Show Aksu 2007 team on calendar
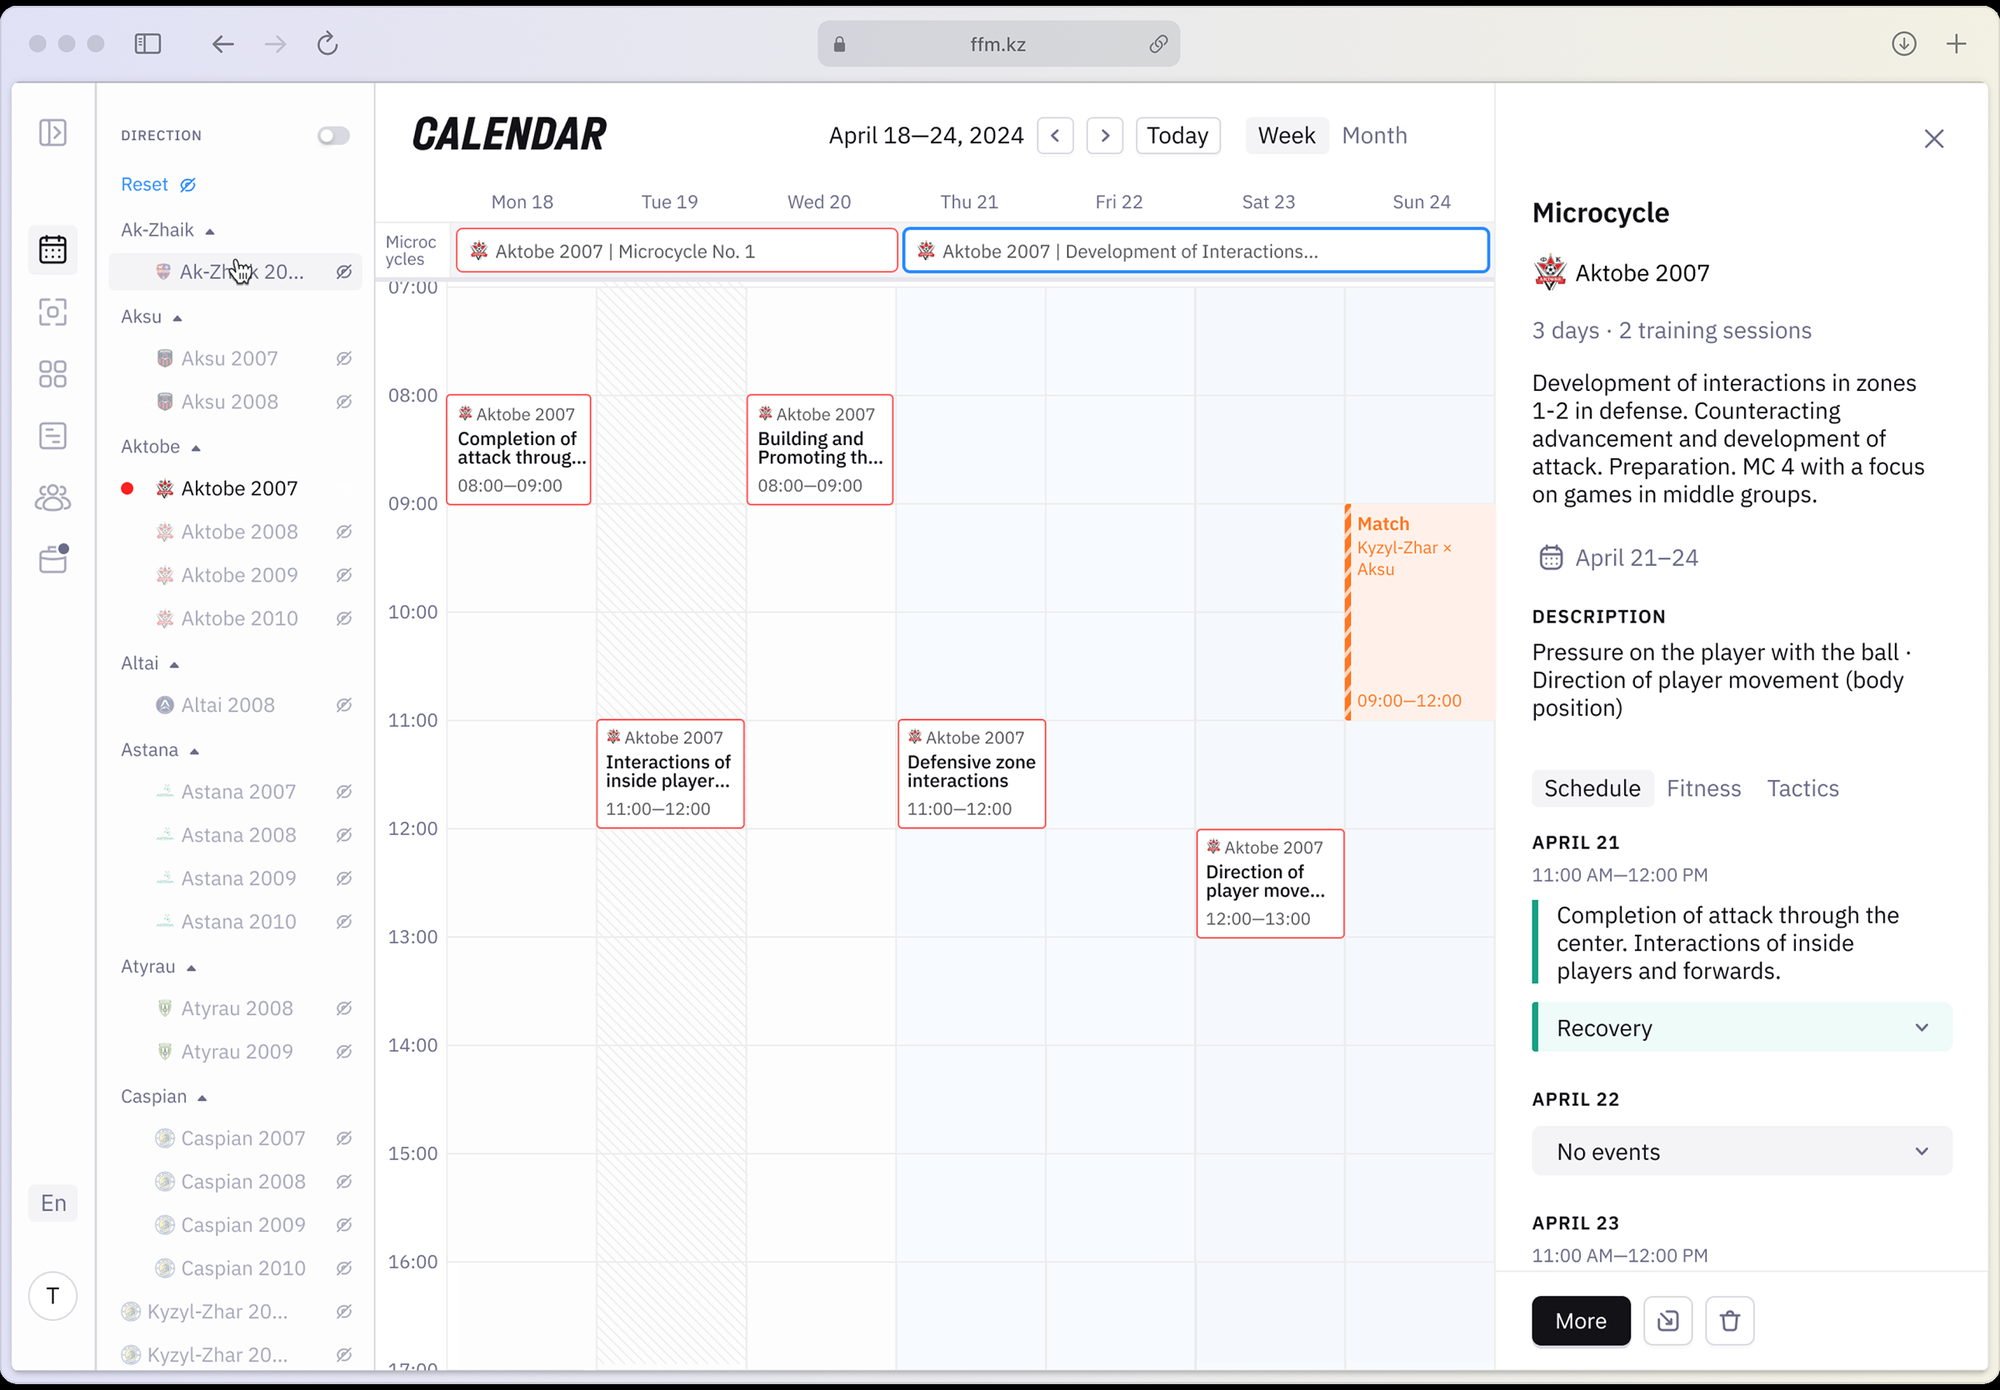 coord(344,359)
